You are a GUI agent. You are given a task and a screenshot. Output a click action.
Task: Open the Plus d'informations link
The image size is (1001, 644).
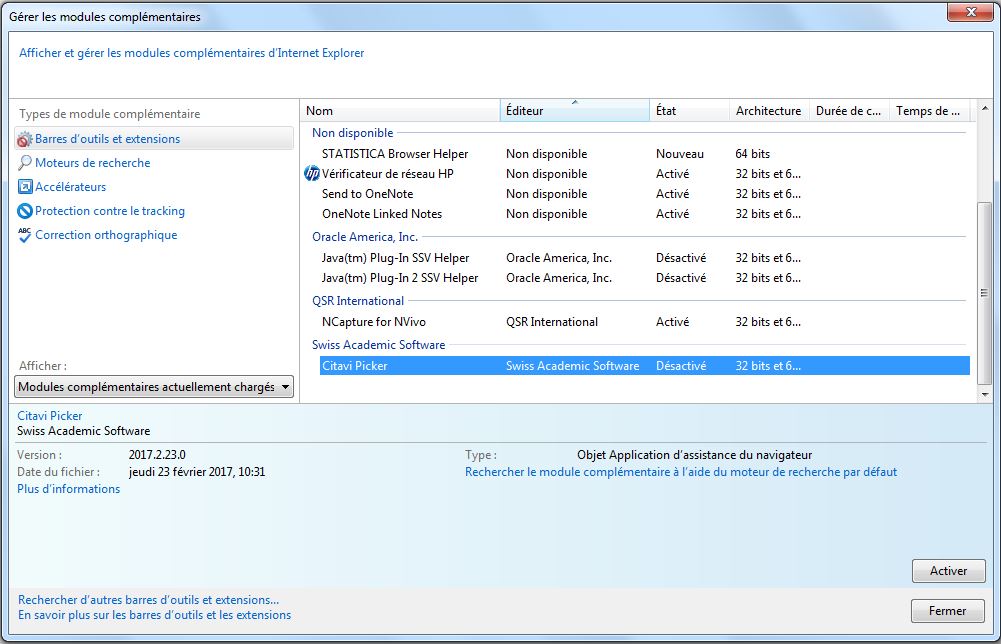point(68,489)
